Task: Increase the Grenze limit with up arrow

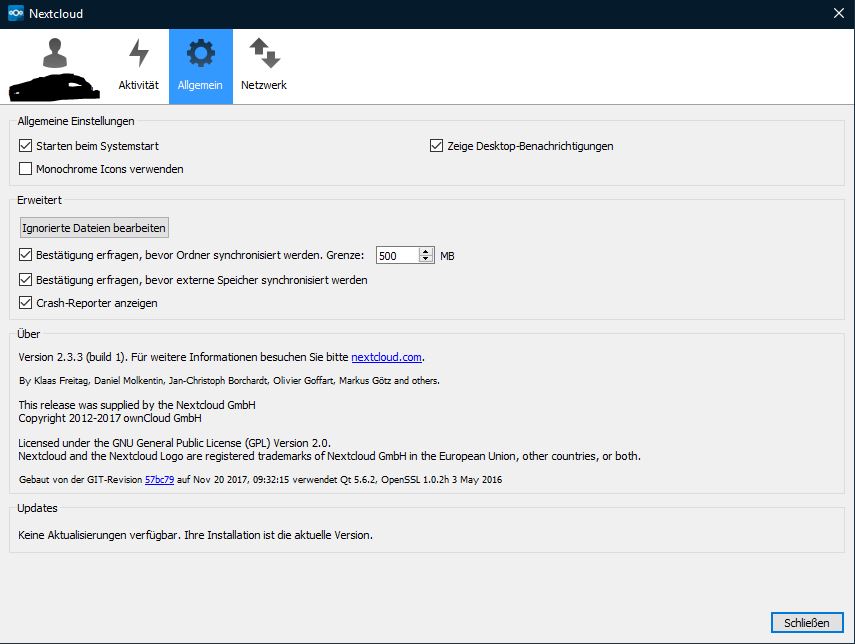Action: (x=426, y=251)
